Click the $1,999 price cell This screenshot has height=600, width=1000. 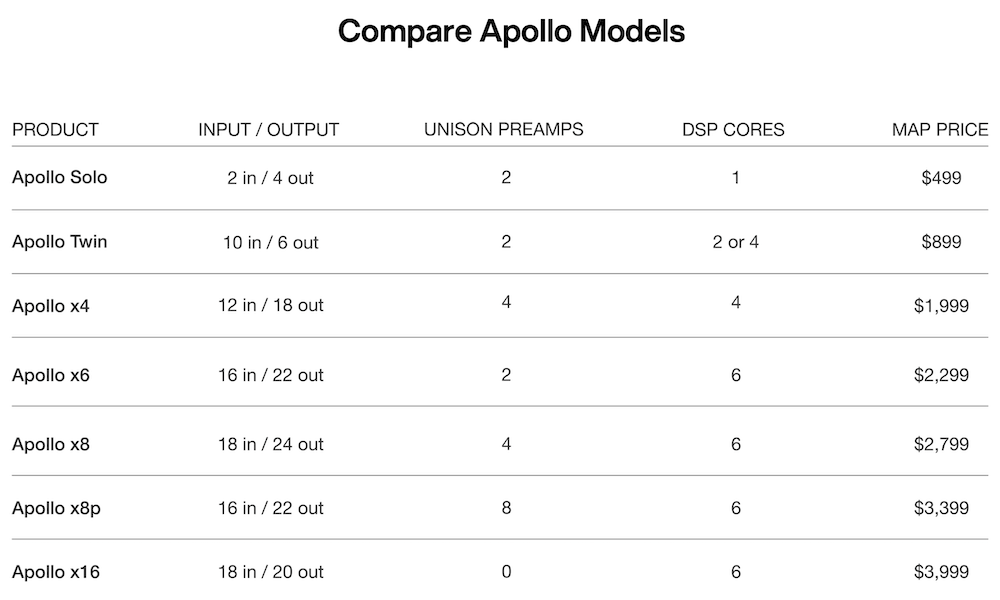tap(941, 306)
